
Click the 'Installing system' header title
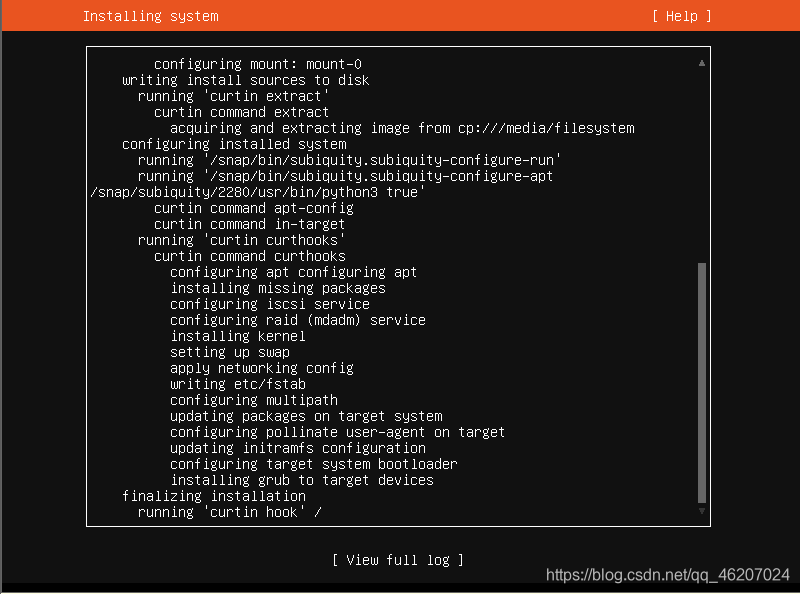[x=151, y=16]
